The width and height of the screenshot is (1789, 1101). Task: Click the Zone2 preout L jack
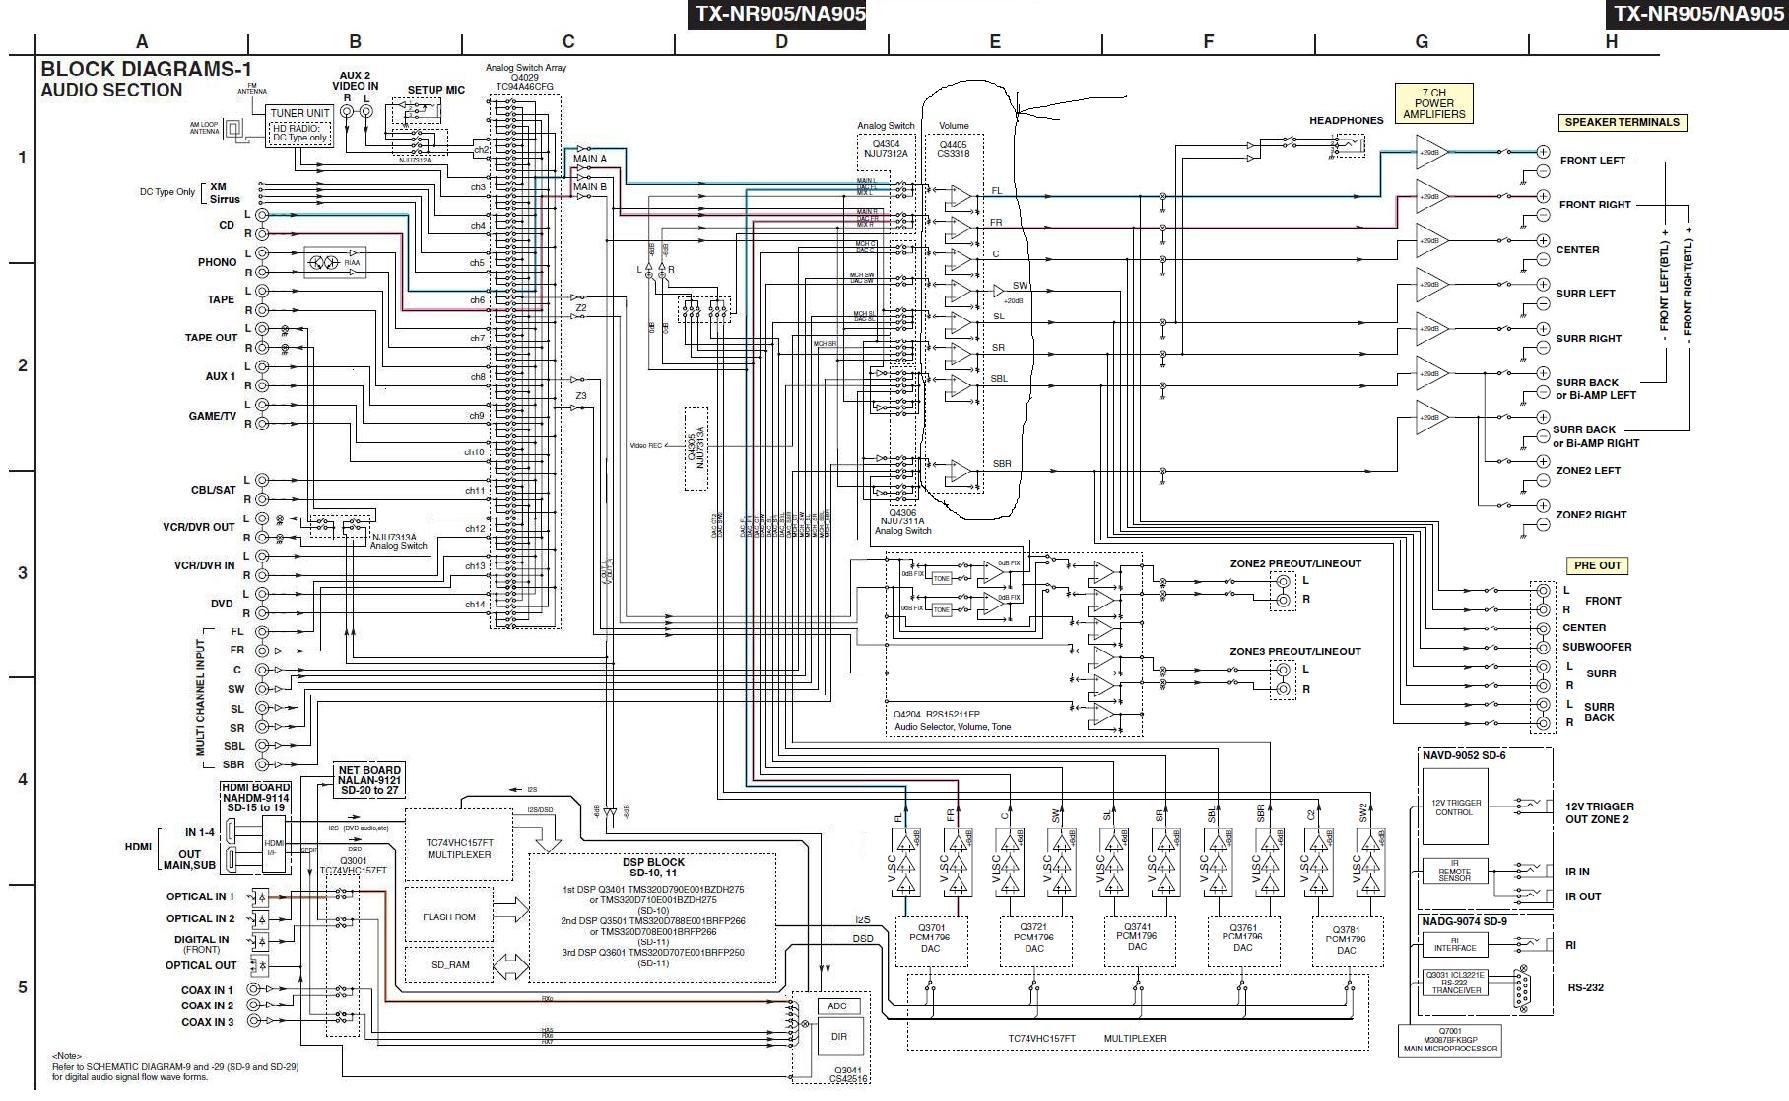tap(1283, 580)
